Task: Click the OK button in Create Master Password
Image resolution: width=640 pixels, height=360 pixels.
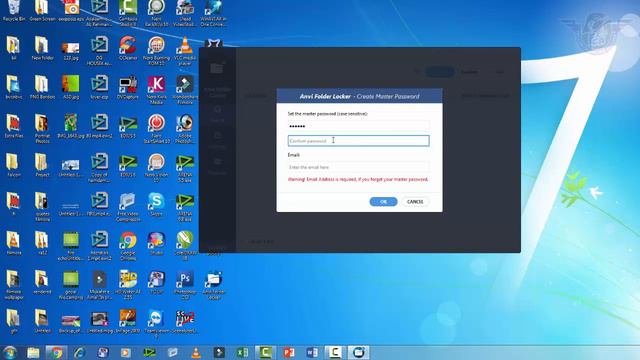Action: [x=383, y=202]
